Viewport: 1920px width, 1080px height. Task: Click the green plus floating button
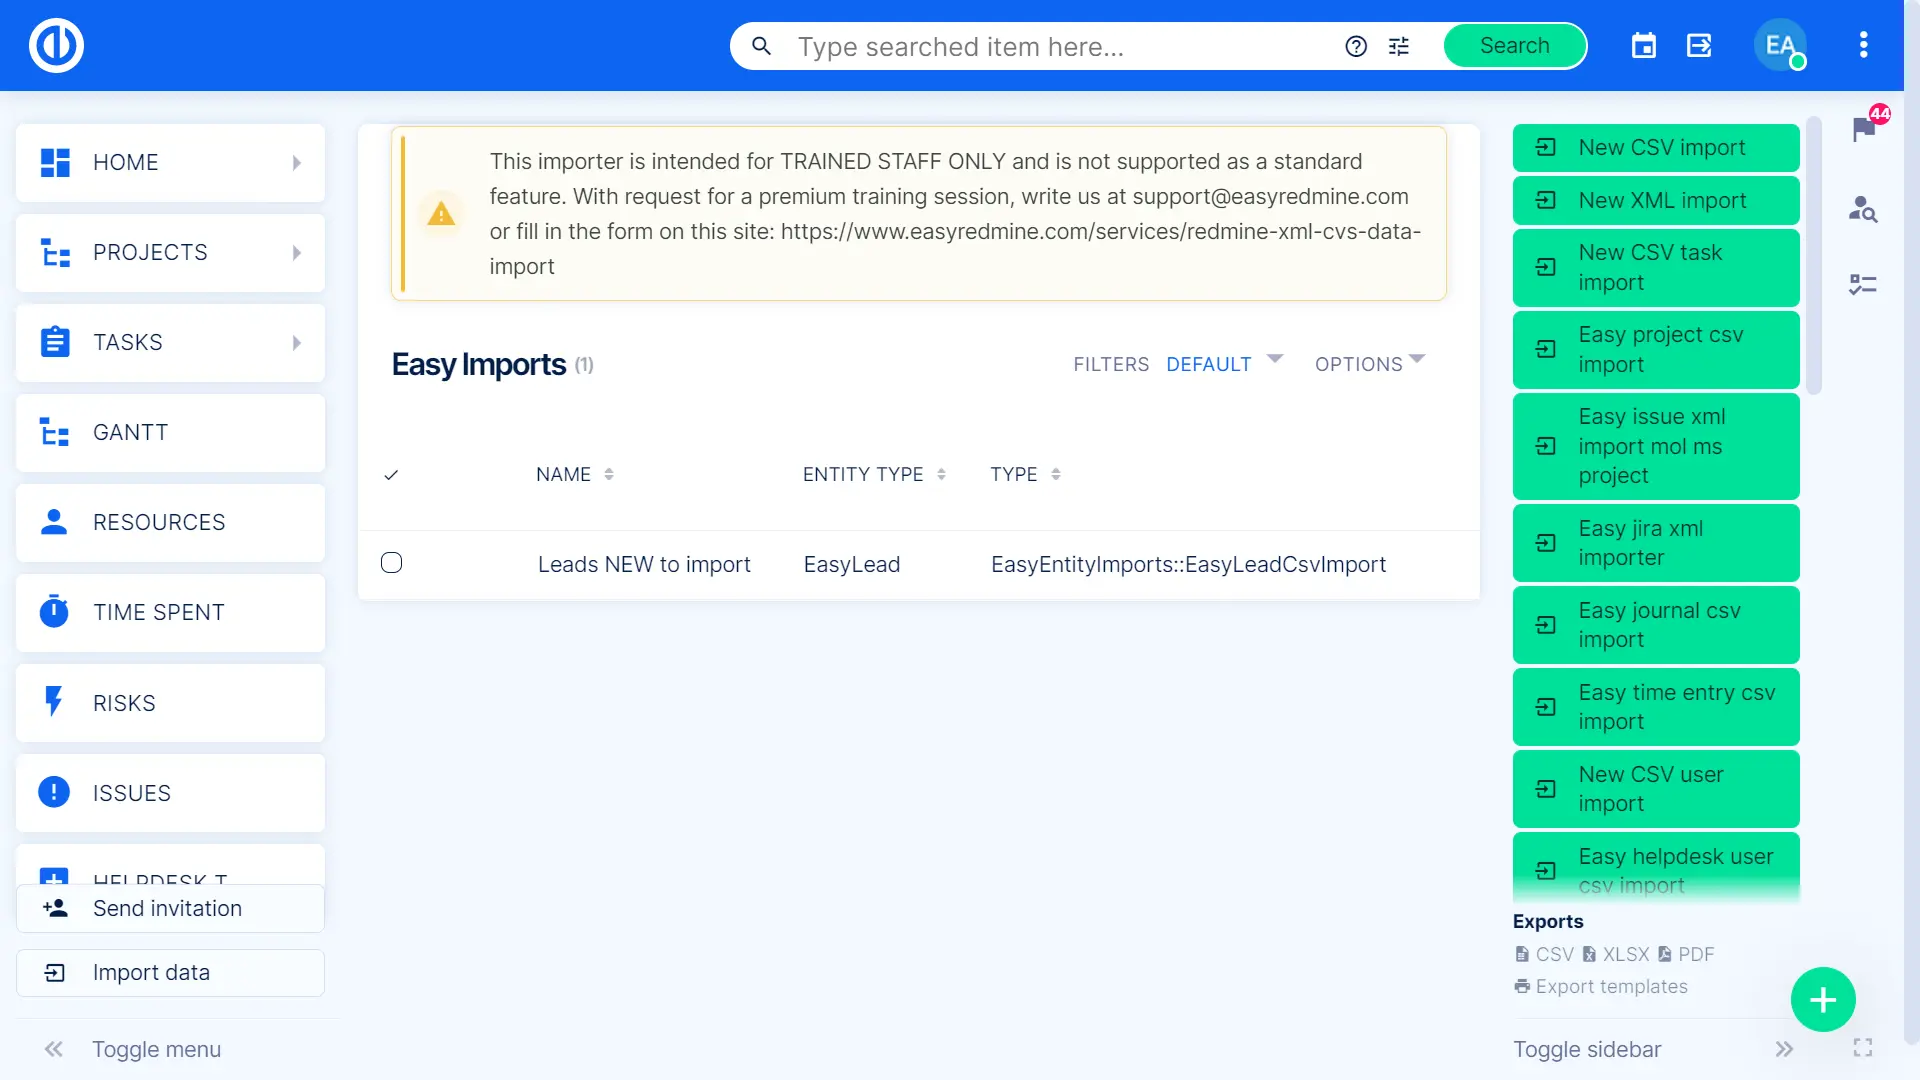tap(1822, 999)
